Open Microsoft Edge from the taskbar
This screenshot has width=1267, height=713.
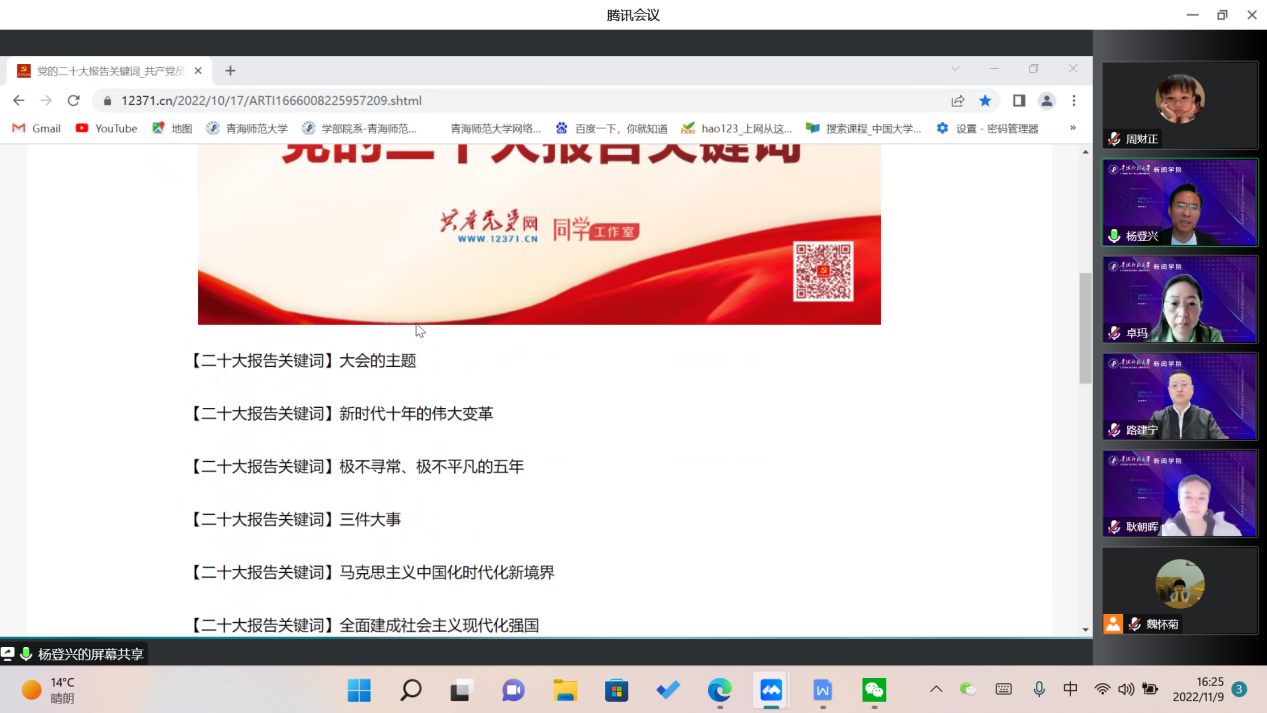click(719, 690)
